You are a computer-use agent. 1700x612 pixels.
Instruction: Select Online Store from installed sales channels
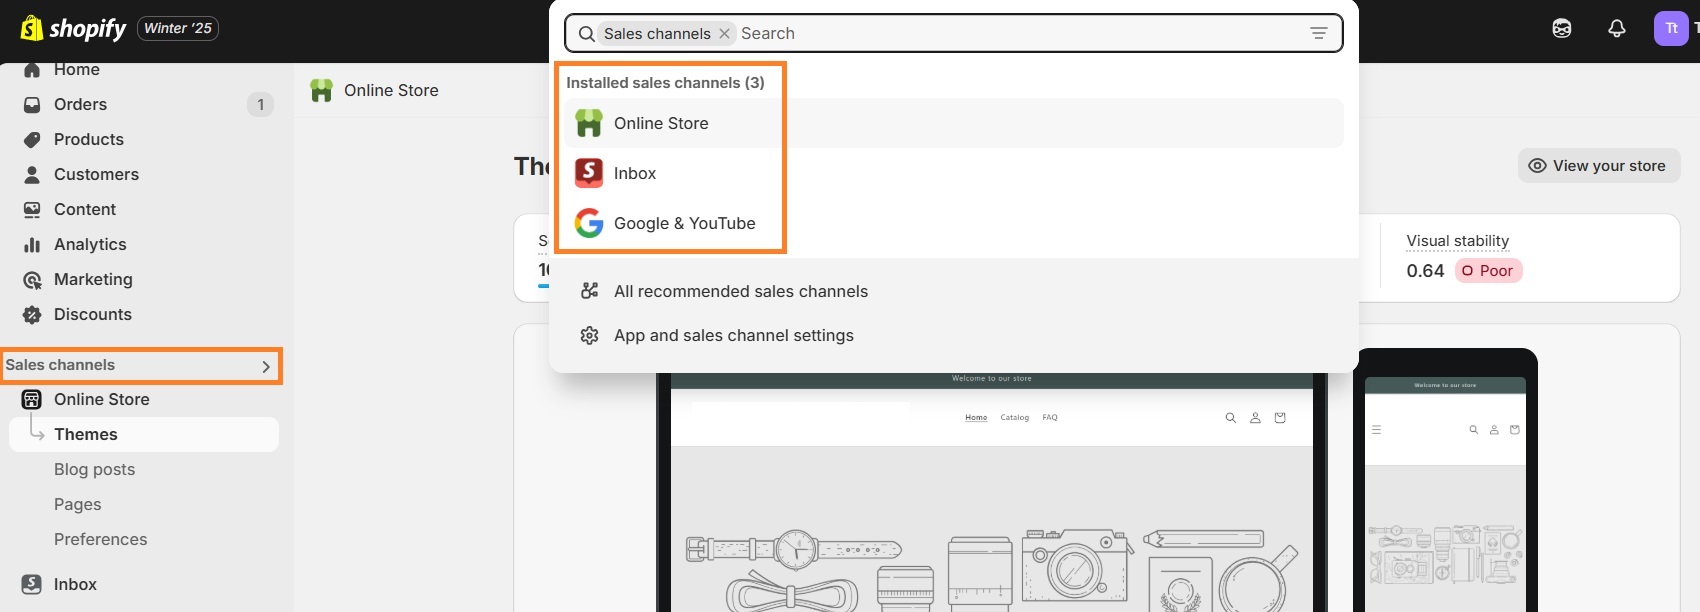[x=954, y=123]
